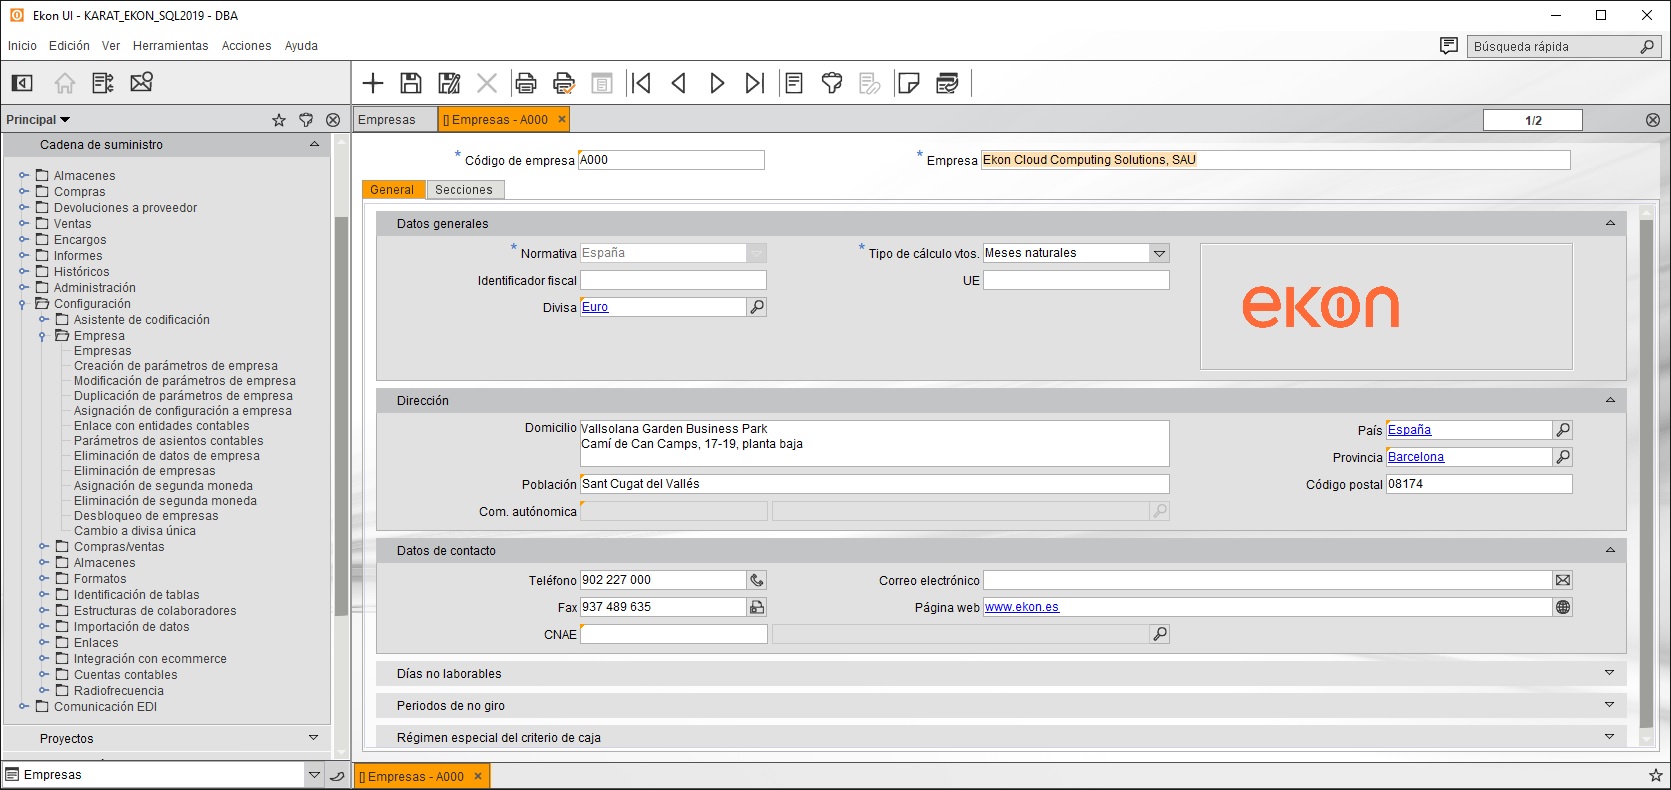Click the globe icon beside Página web

pos(1563,607)
